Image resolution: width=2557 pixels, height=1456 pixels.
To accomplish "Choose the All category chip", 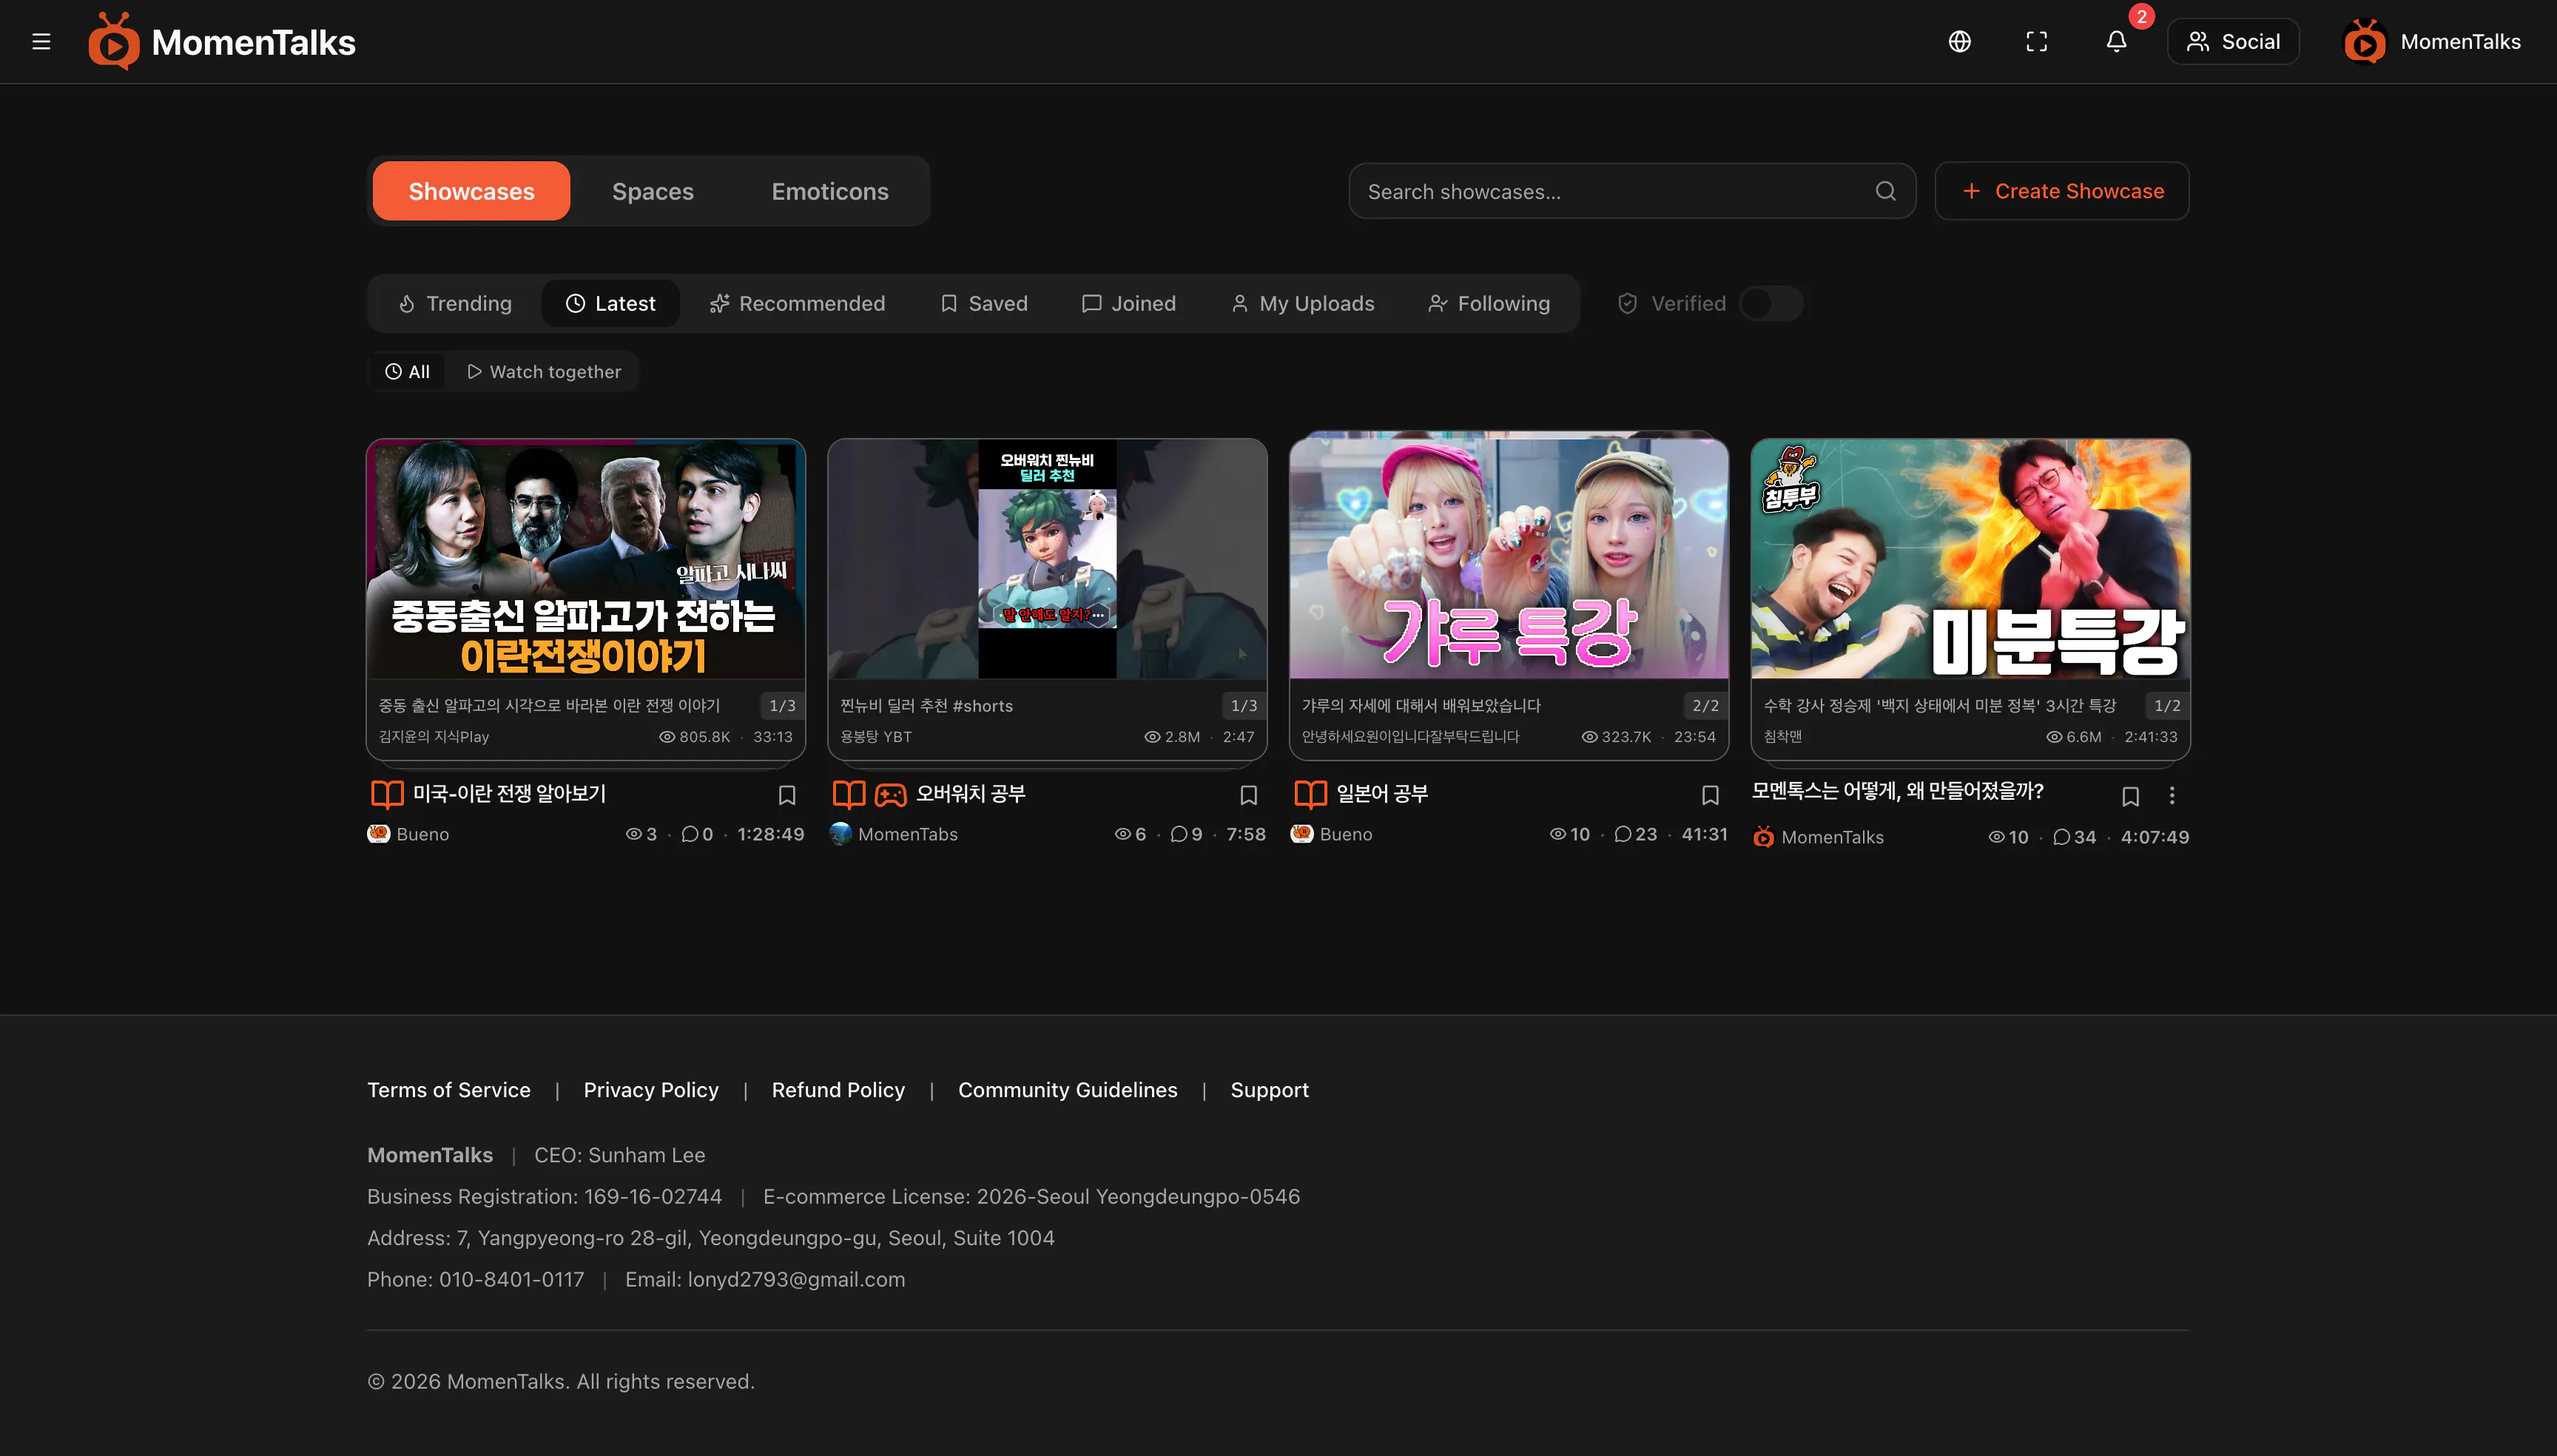I will (408, 372).
